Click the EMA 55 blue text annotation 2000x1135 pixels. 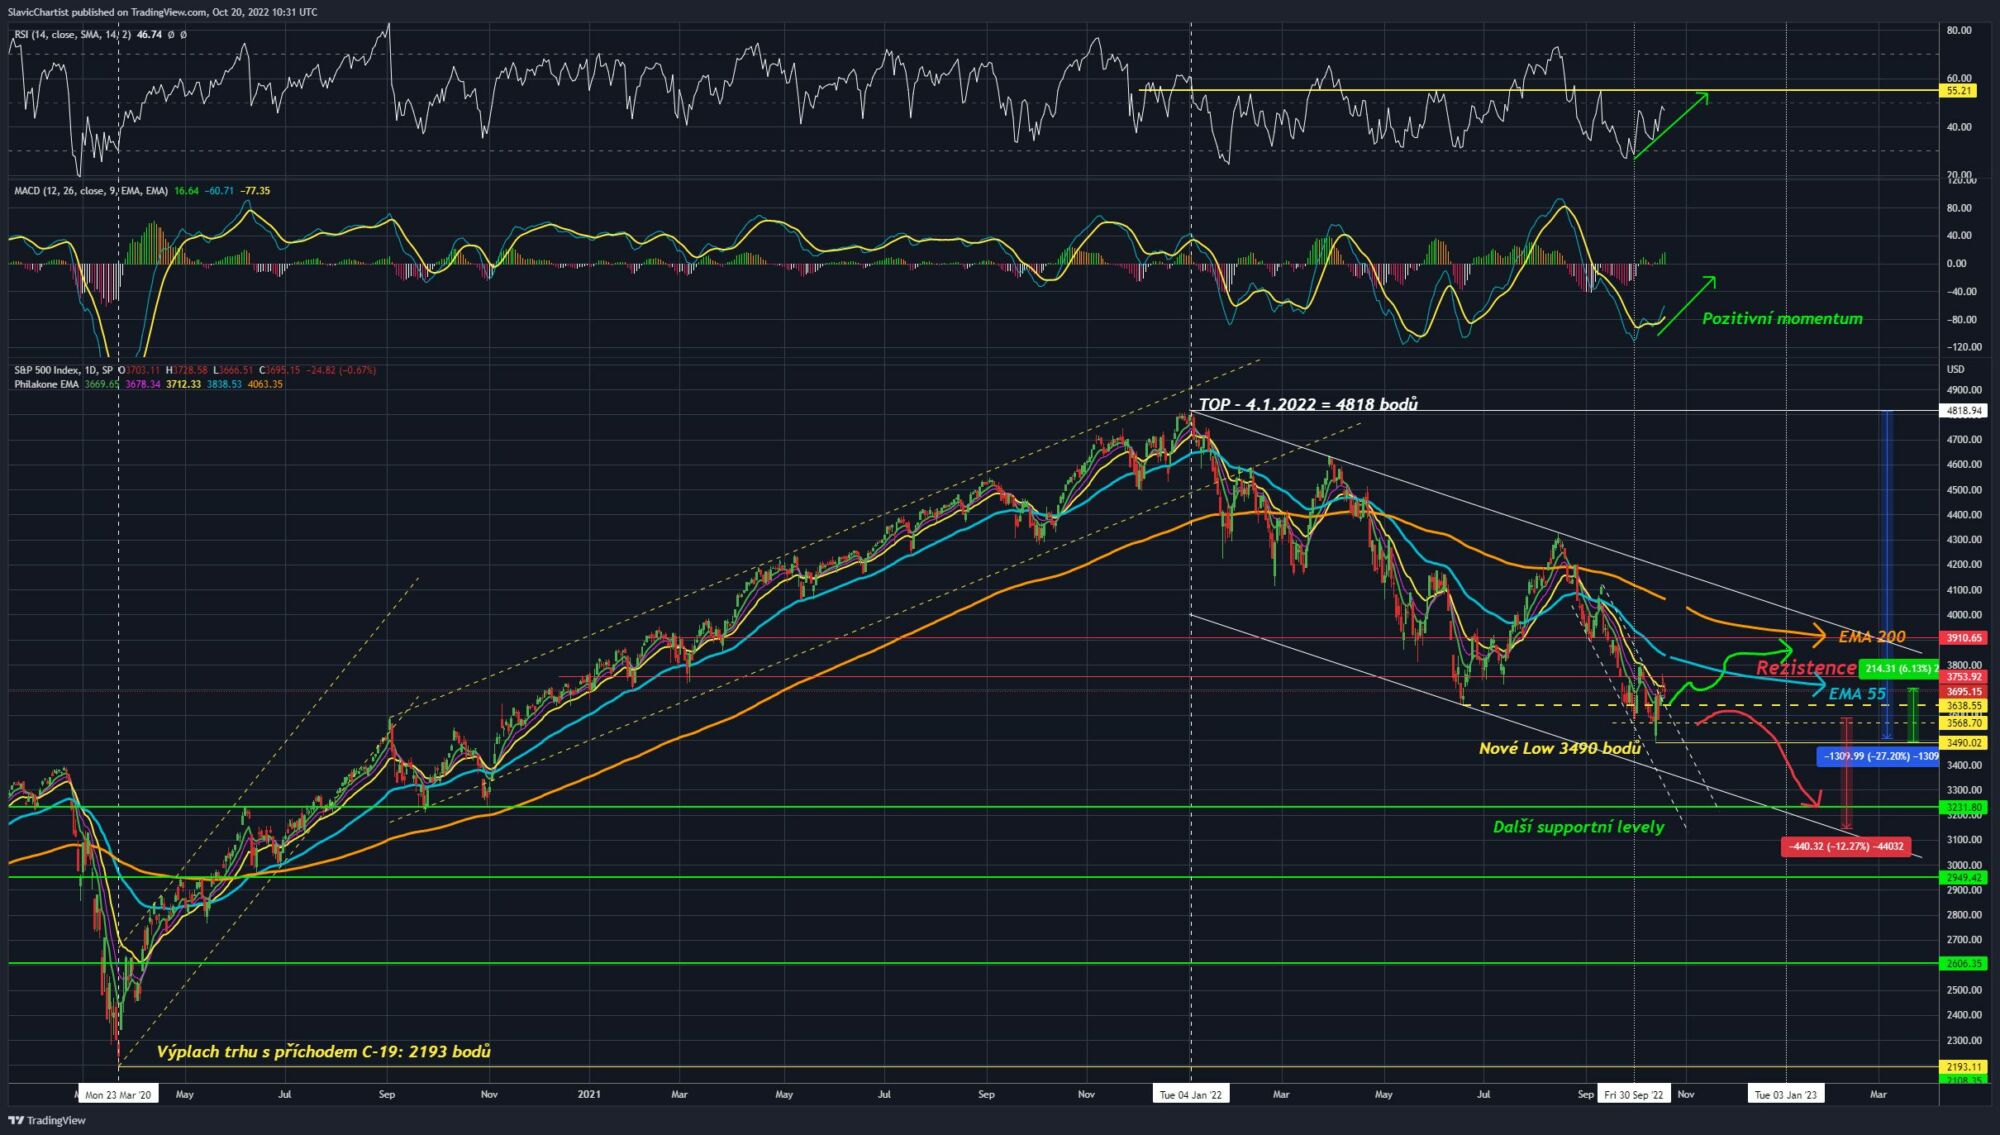[x=1857, y=693]
